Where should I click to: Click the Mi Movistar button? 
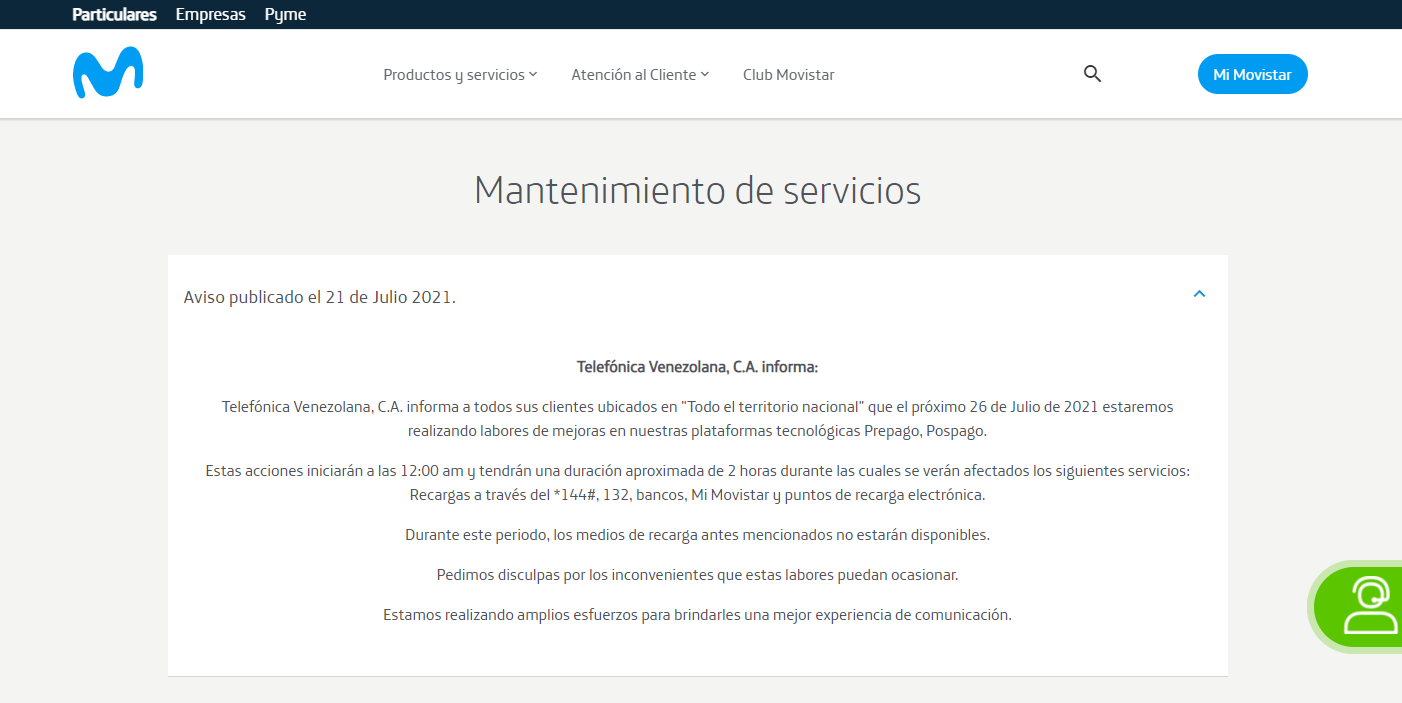click(x=1252, y=74)
